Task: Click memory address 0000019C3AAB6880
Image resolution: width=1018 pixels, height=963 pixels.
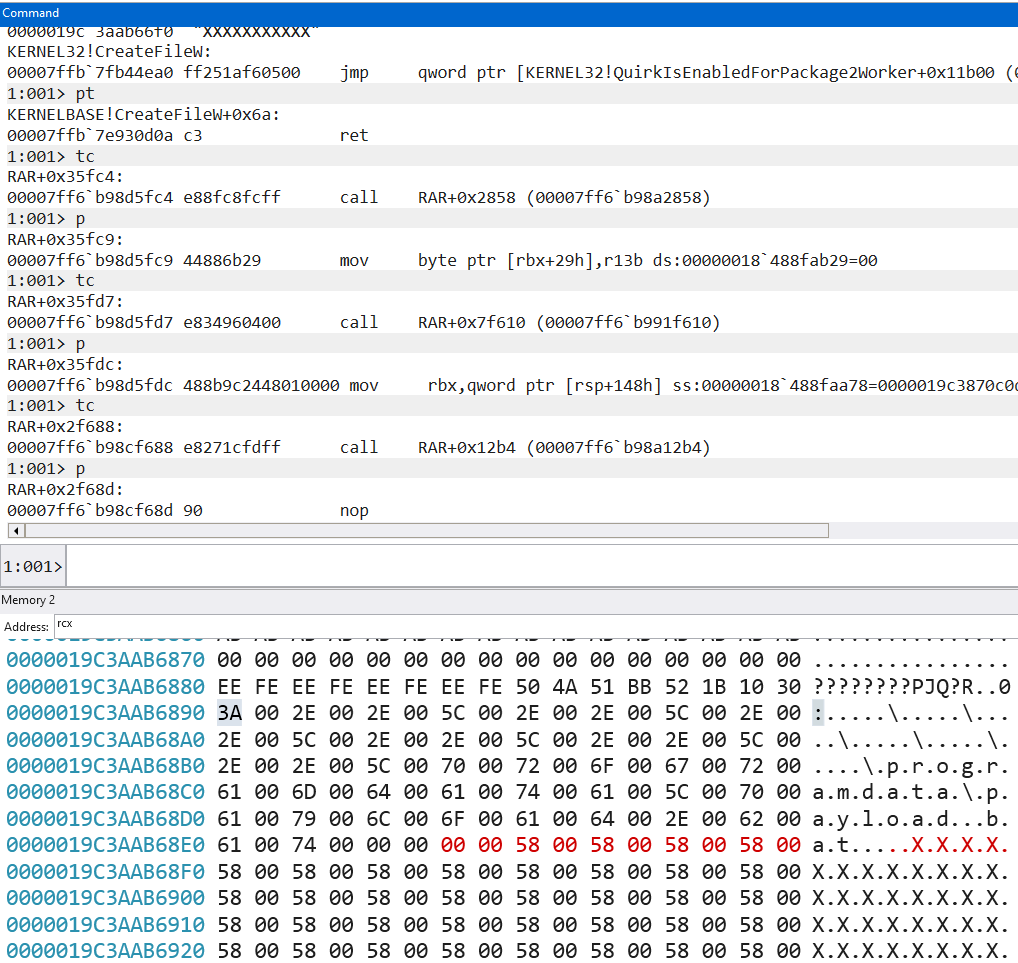Action: pos(105,686)
